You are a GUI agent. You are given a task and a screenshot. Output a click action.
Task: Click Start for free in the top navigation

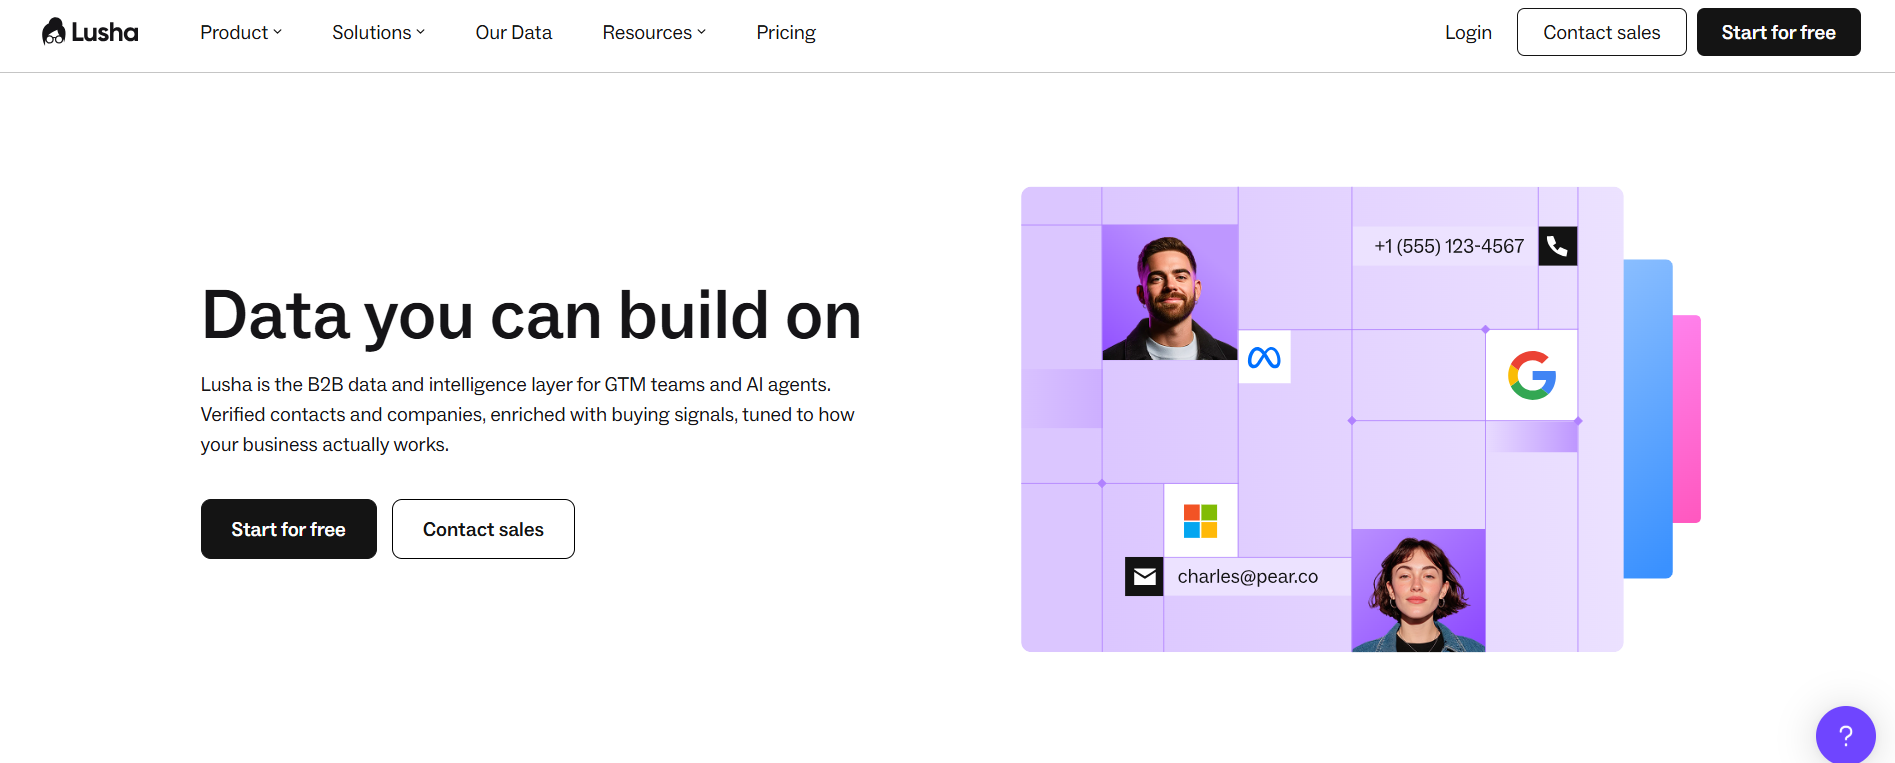point(1778,32)
